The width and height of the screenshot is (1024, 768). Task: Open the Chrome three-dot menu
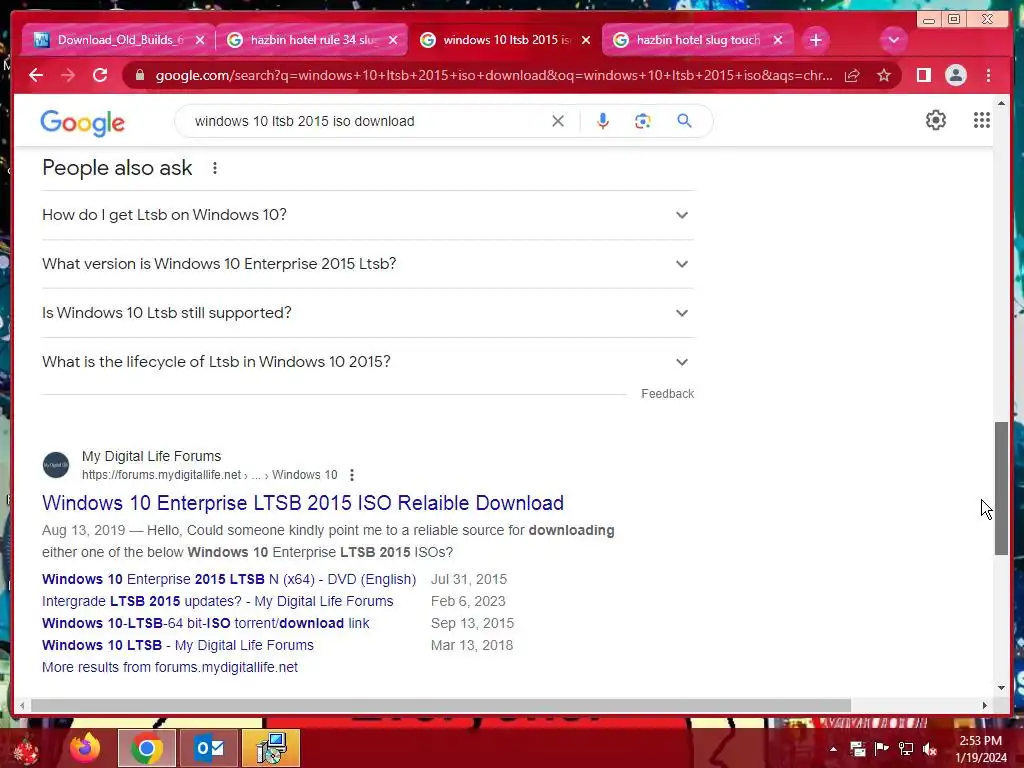tap(989, 75)
